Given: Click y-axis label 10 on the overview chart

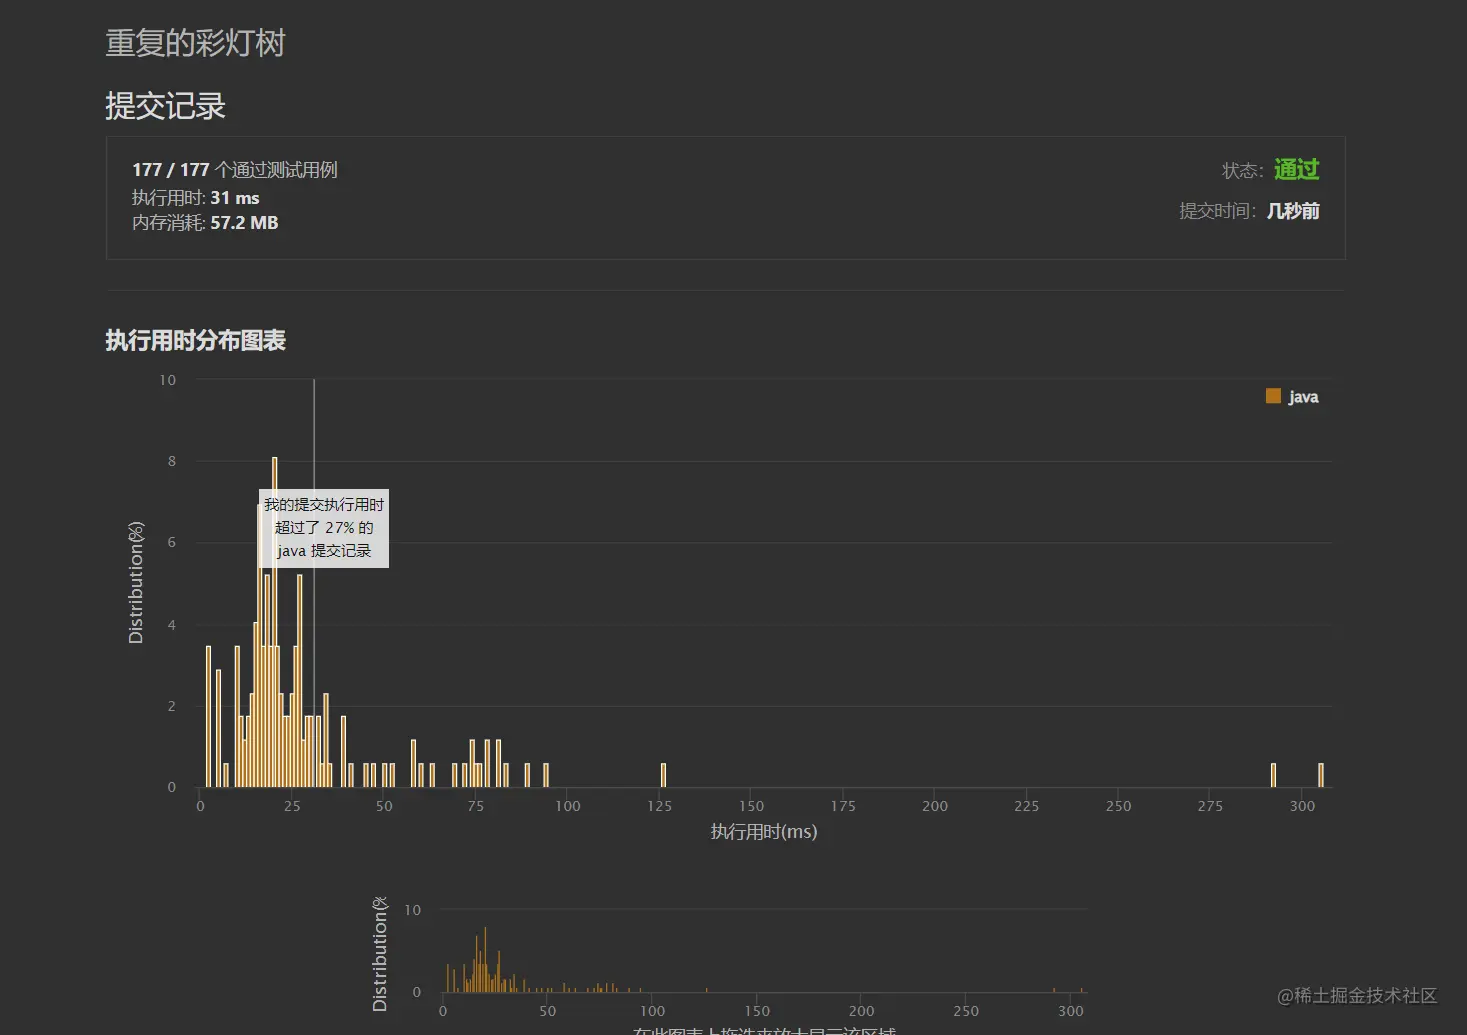Looking at the screenshot, I should pos(413,910).
